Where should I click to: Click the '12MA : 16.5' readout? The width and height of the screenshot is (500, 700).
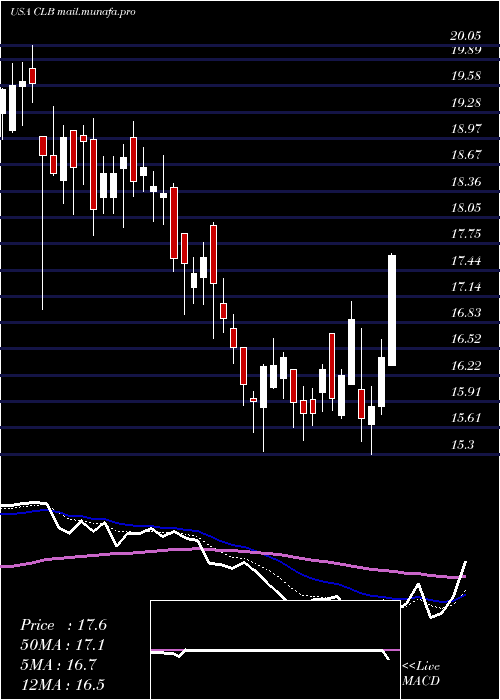[x=62, y=685]
